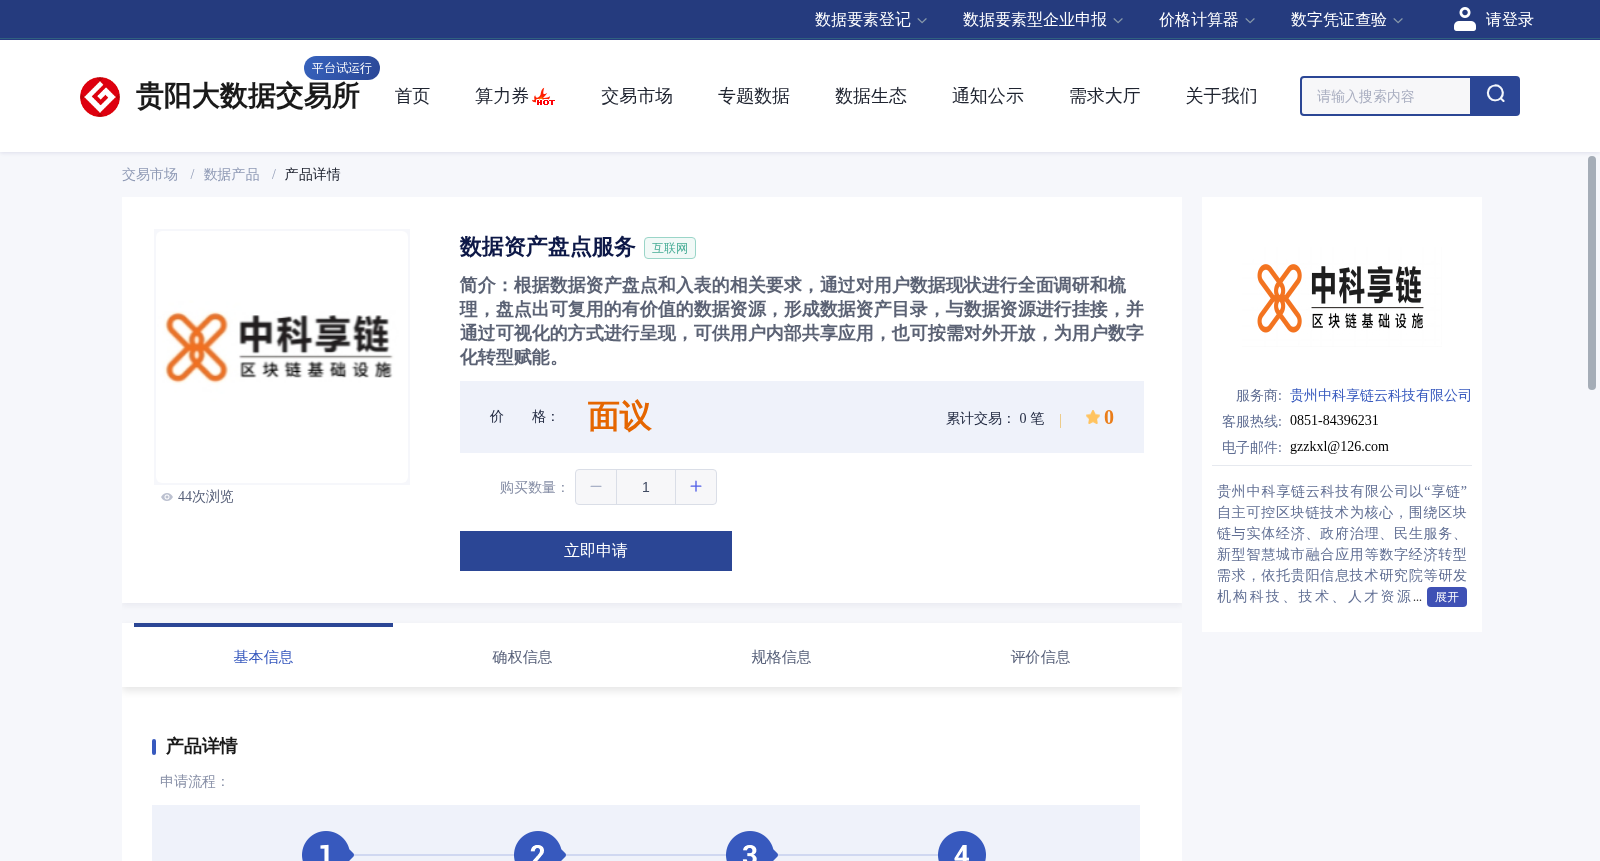Click the 贵阳大数据交易所 site title

pos(248,96)
